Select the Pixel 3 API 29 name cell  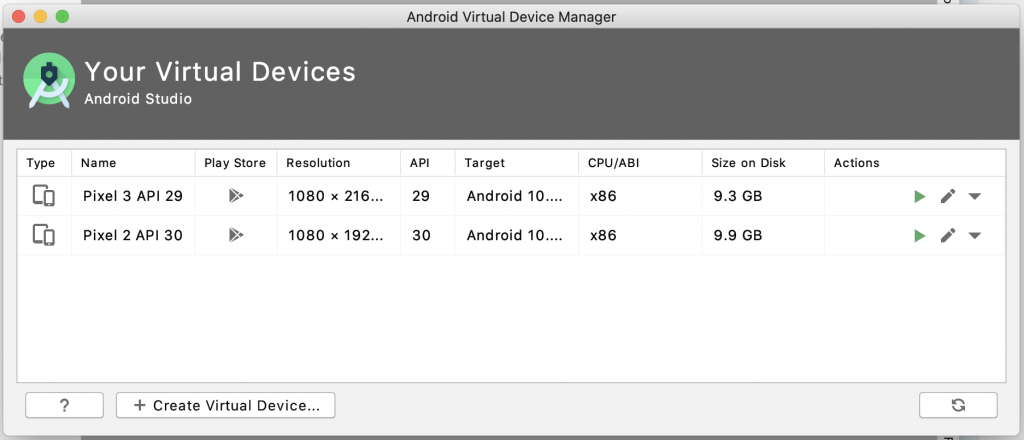pyautogui.click(x=133, y=196)
